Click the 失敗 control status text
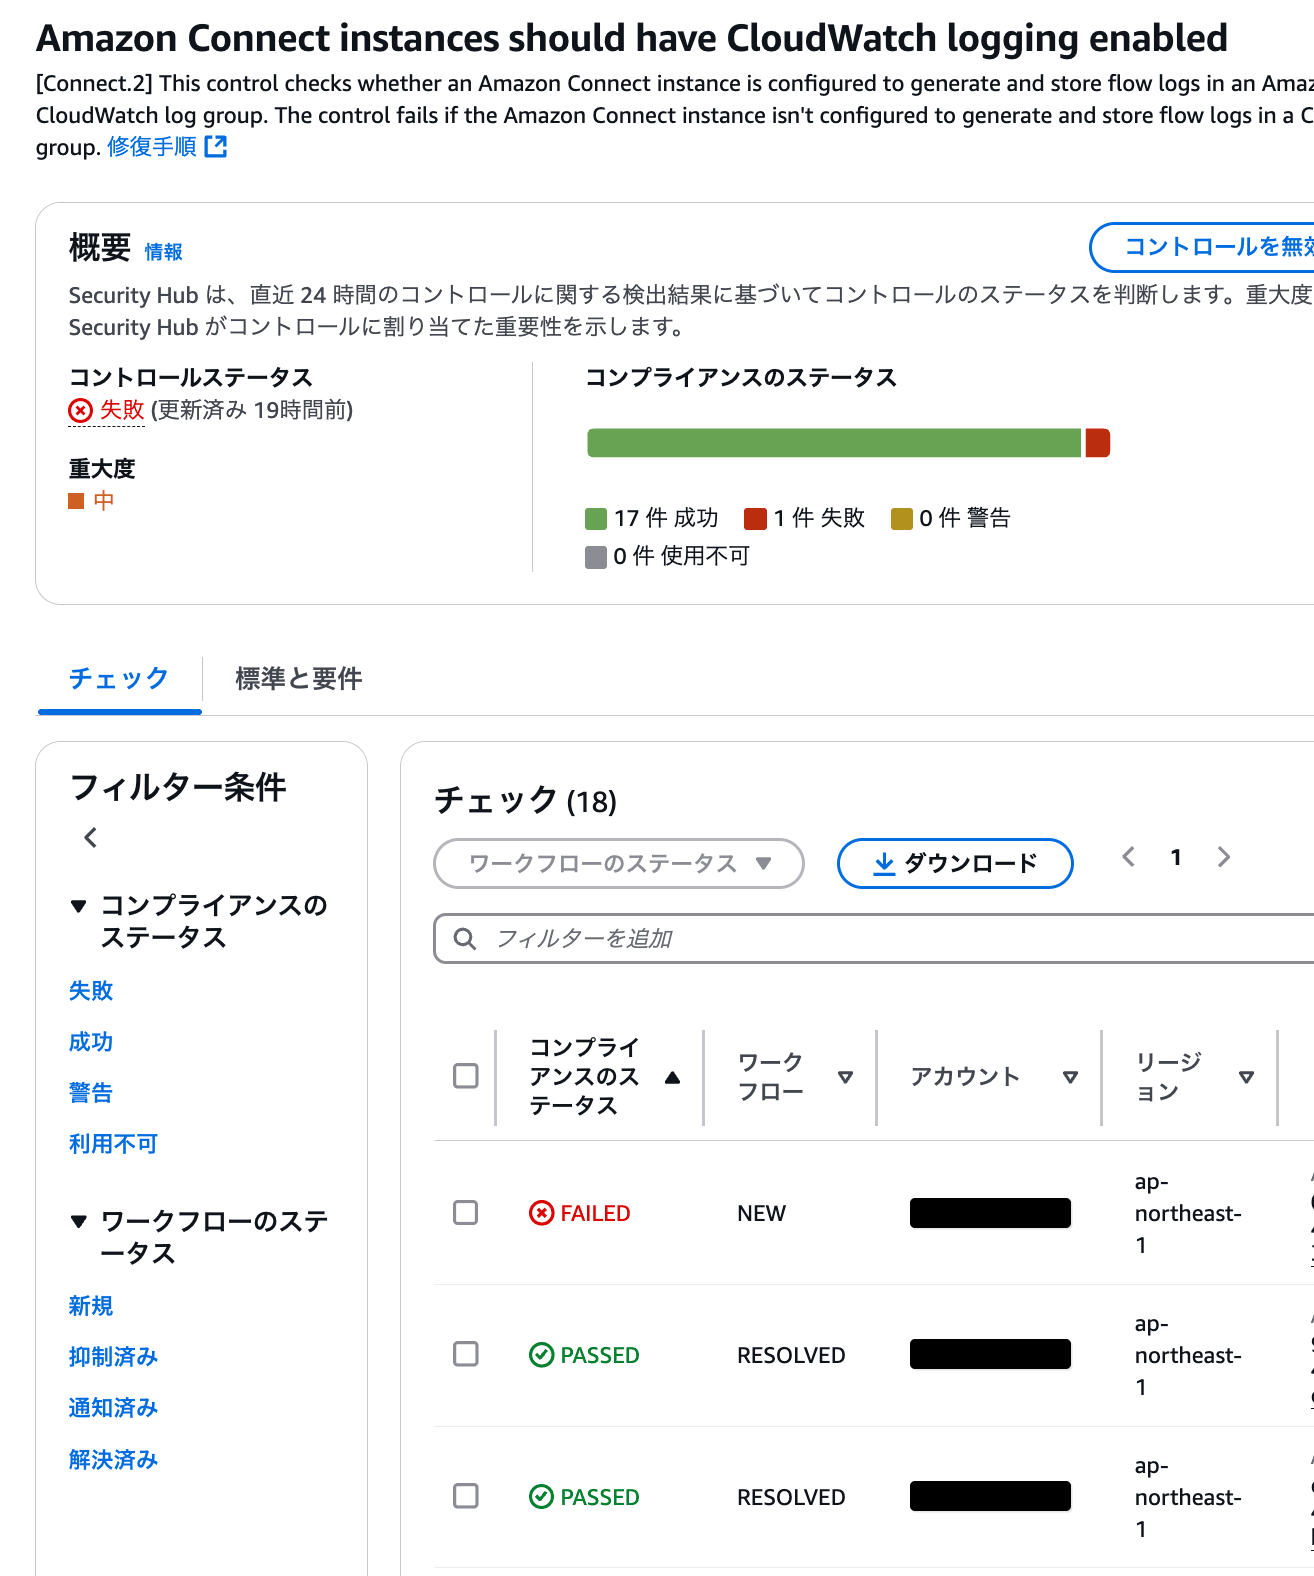The width and height of the screenshot is (1314, 1576). point(122,410)
